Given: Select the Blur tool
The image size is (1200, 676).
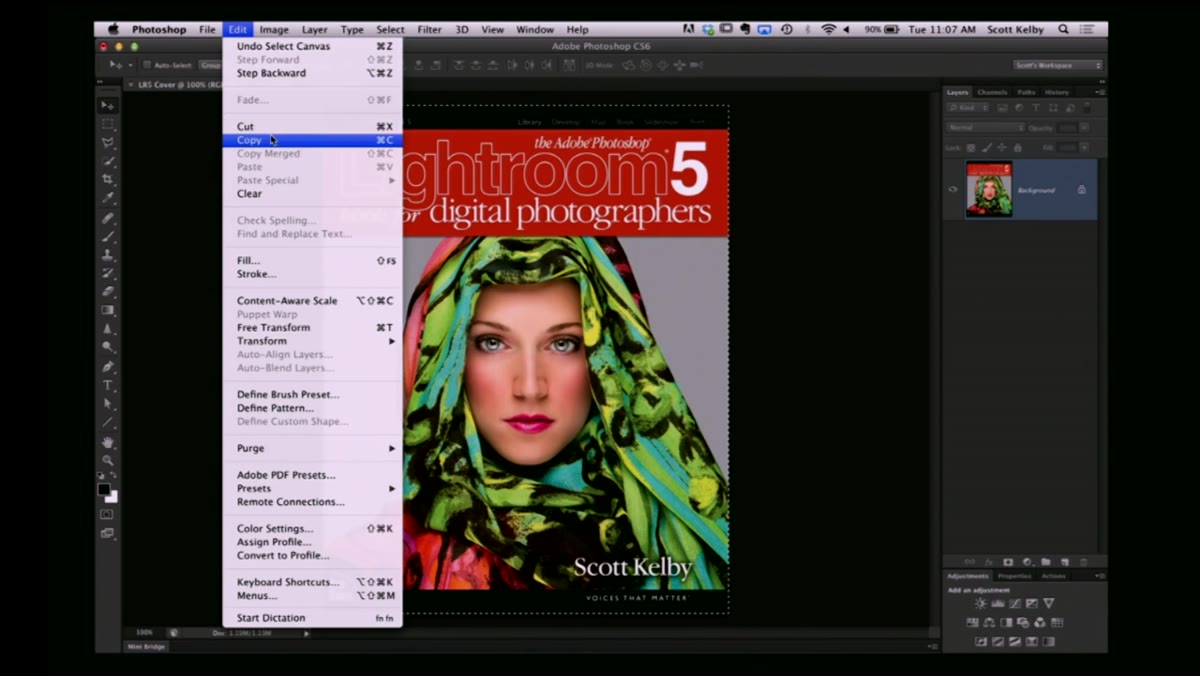Looking at the screenshot, I should tap(107, 329).
